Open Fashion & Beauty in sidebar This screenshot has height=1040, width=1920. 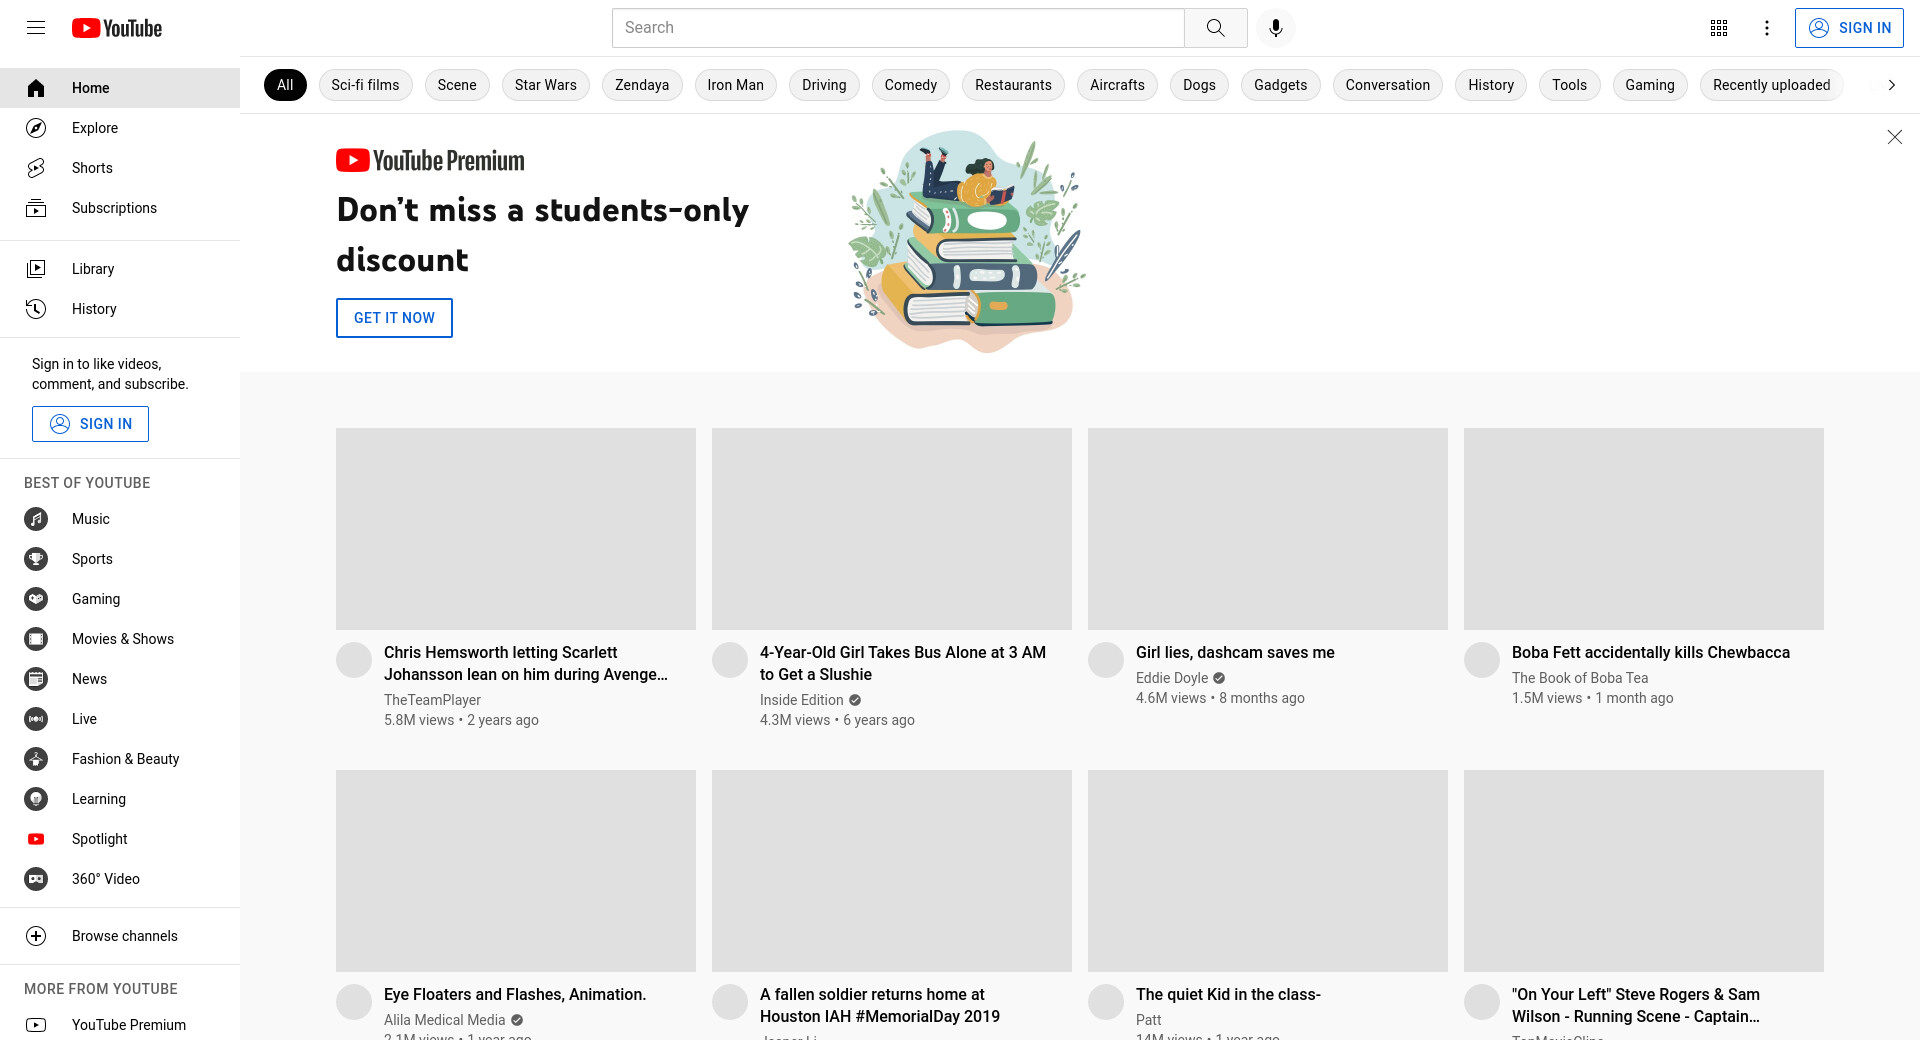(120, 759)
